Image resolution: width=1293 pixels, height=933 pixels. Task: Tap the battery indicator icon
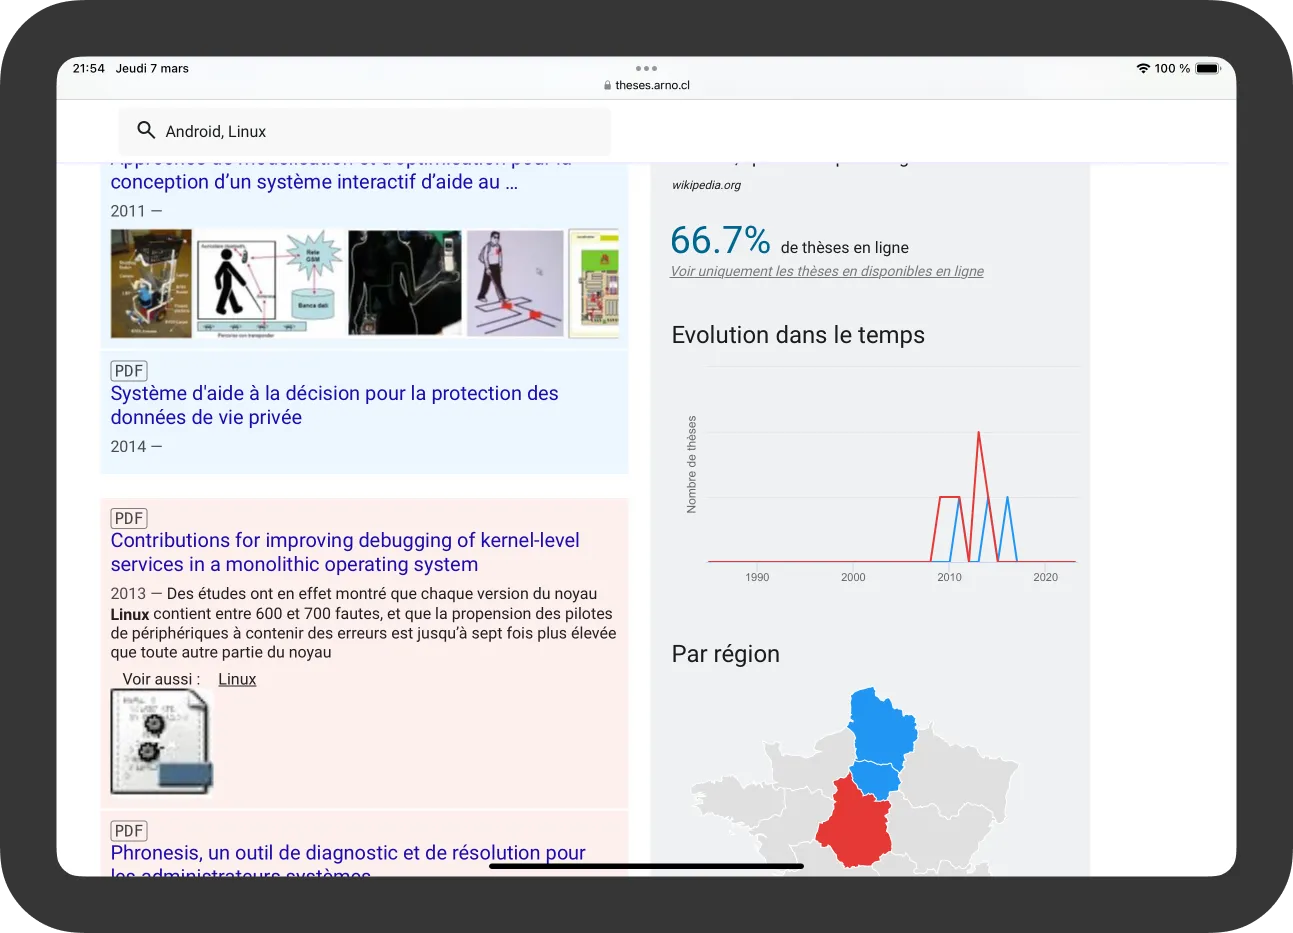point(1208,68)
